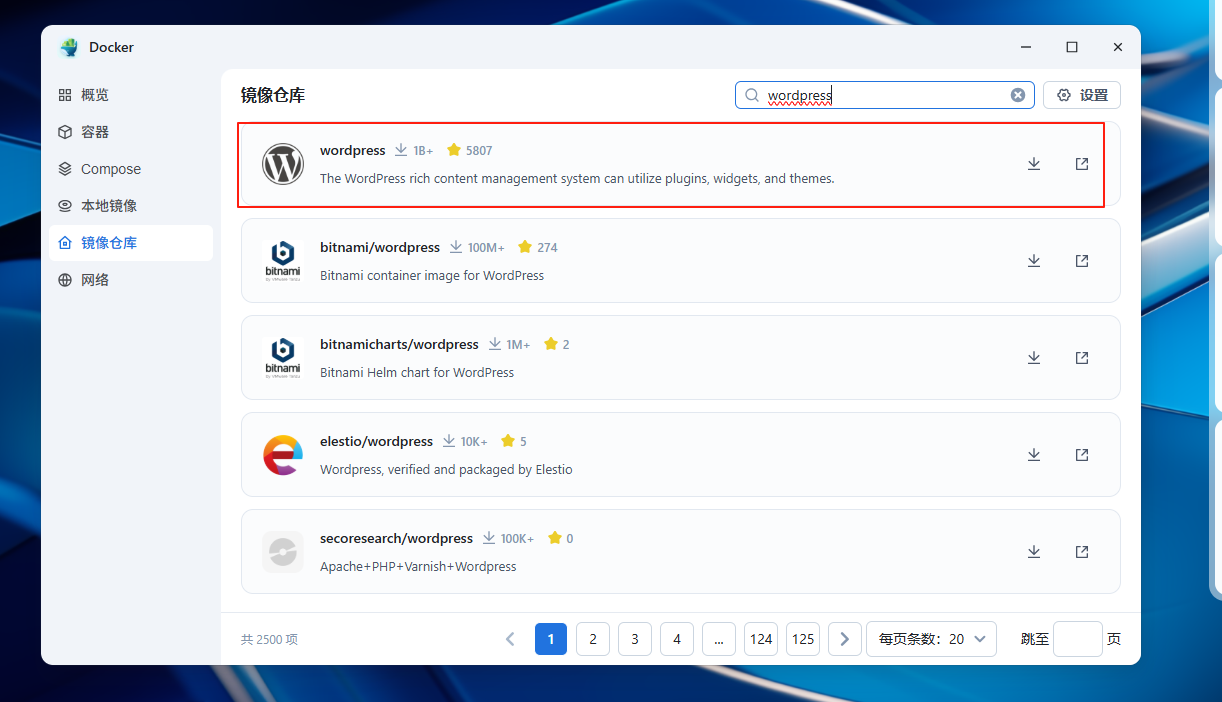
Task: Go to previous page arrow
Action: (510, 639)
